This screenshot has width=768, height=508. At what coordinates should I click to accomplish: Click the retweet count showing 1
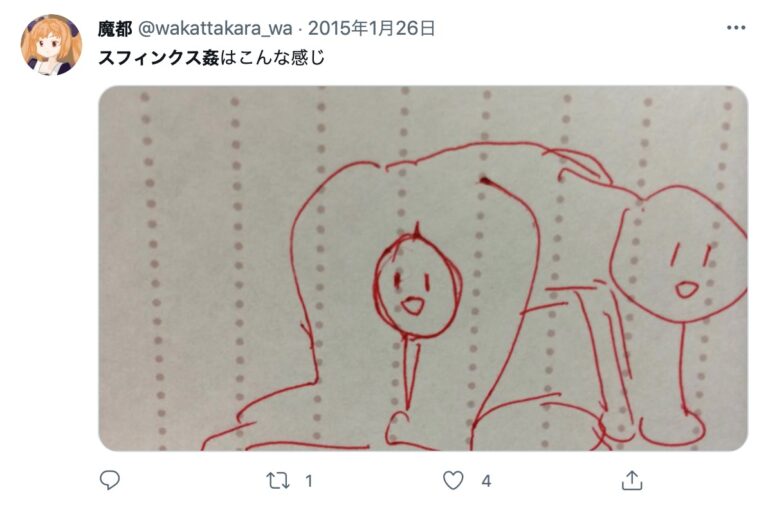click(309, 481)
